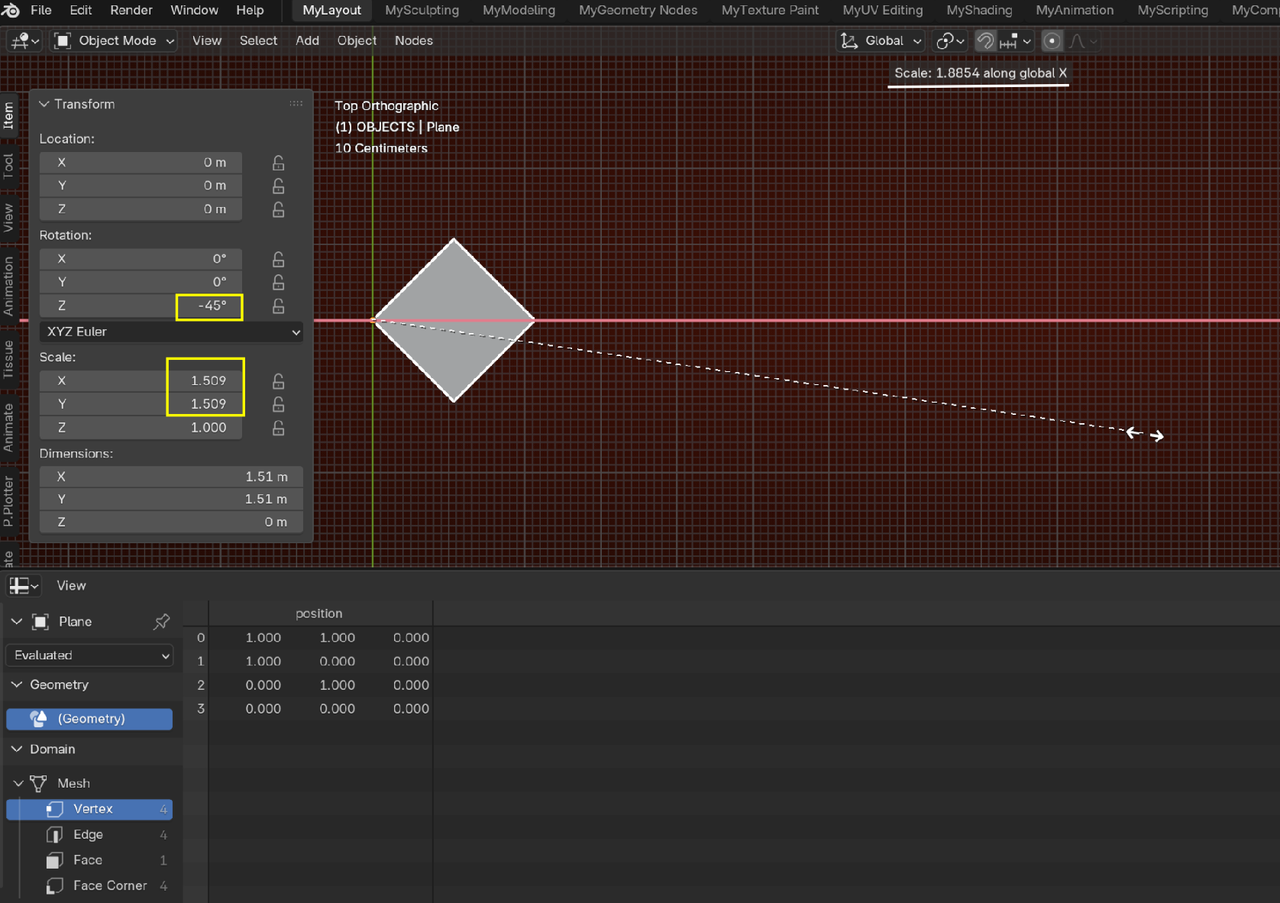This screenshot has width=1280, height=903.
Task: Open the XYZ Euler rotation mode dropdown
Action: point(171,332)
